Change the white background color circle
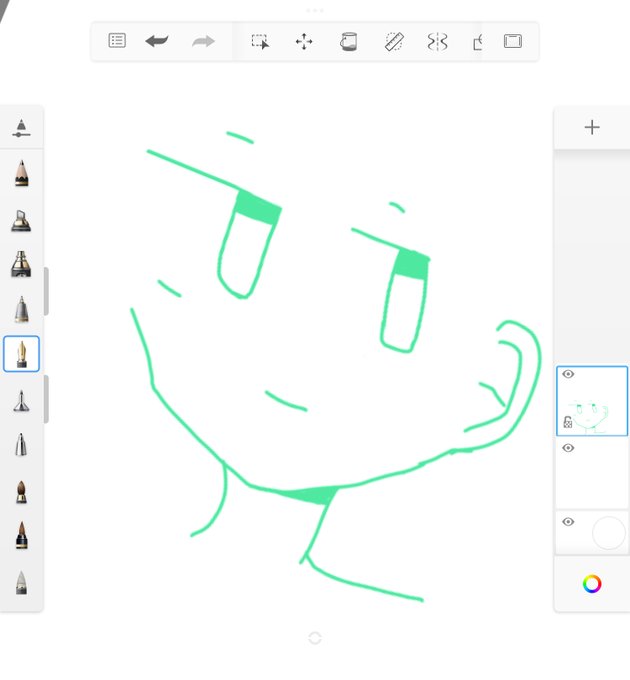 coord(608,533)
